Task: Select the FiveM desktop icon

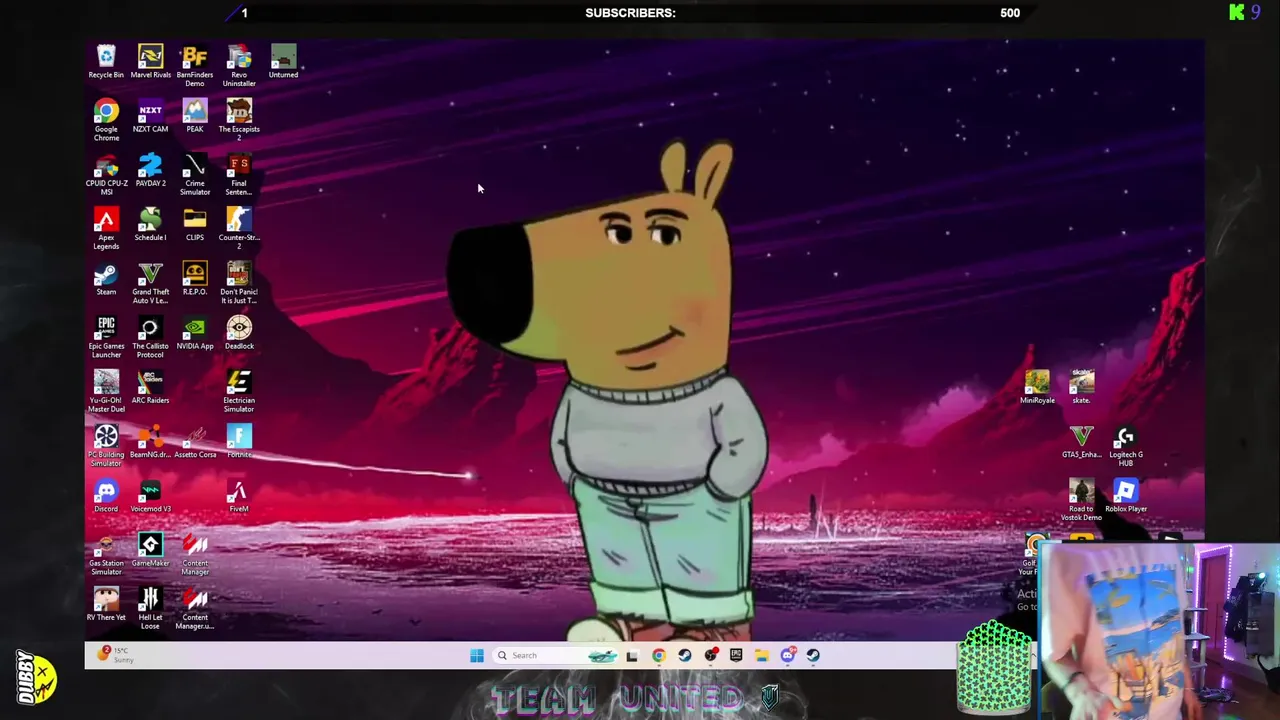Action: (x=238, y=496)
